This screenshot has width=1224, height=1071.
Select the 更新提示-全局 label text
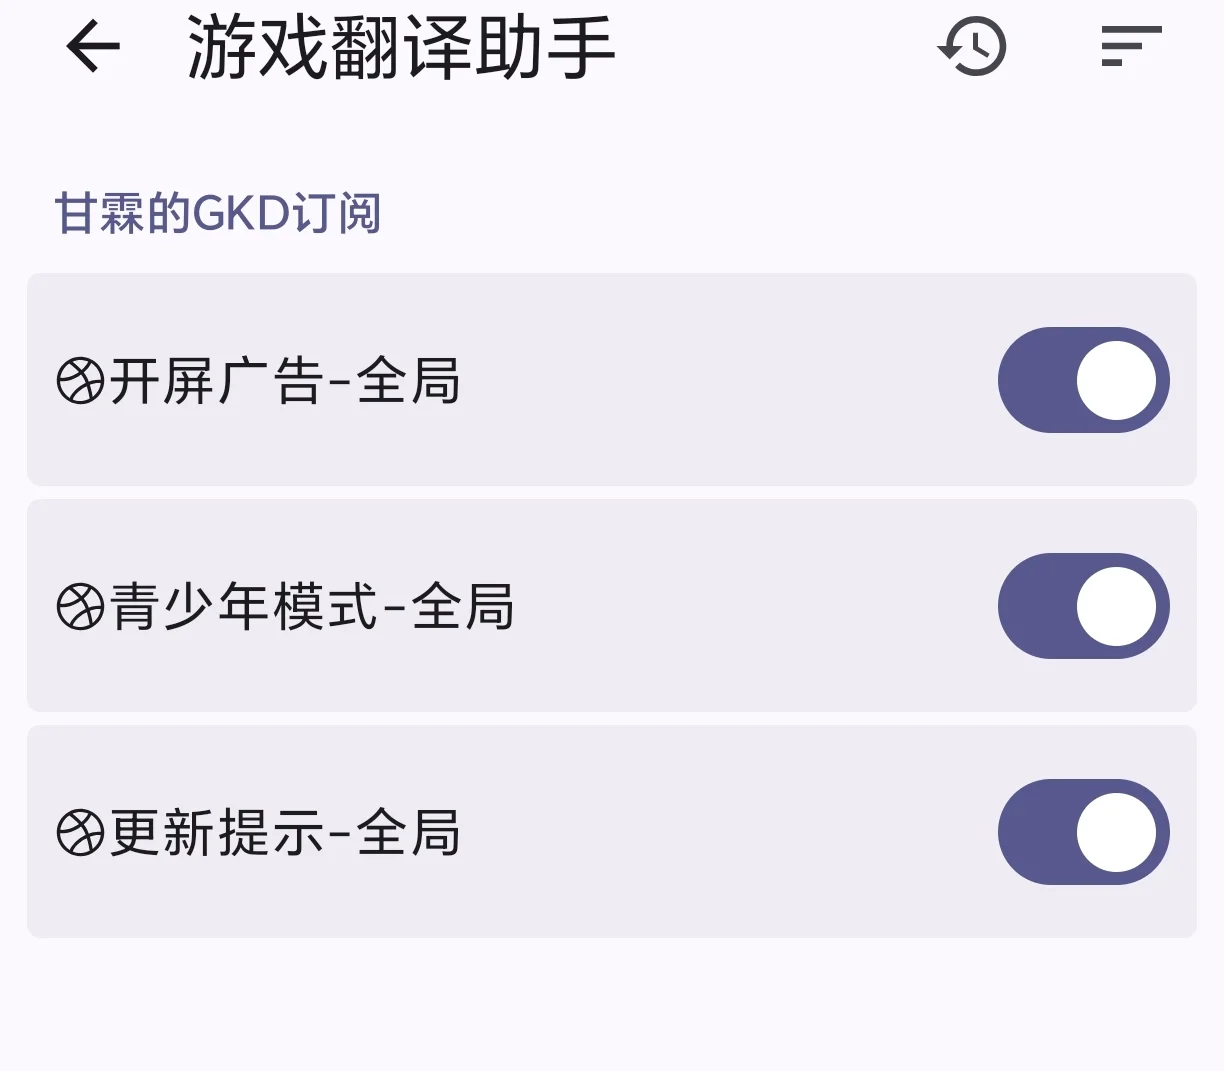click(x=285, y=833)
